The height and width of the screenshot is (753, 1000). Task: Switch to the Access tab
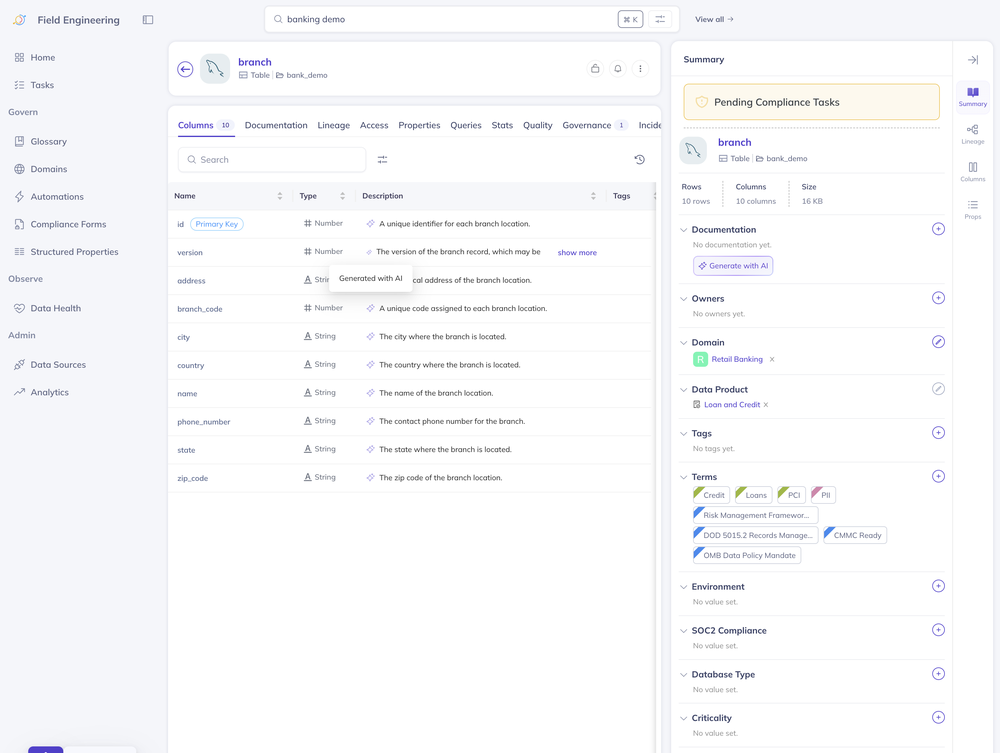pyautogui.click(x=374, y=125)
